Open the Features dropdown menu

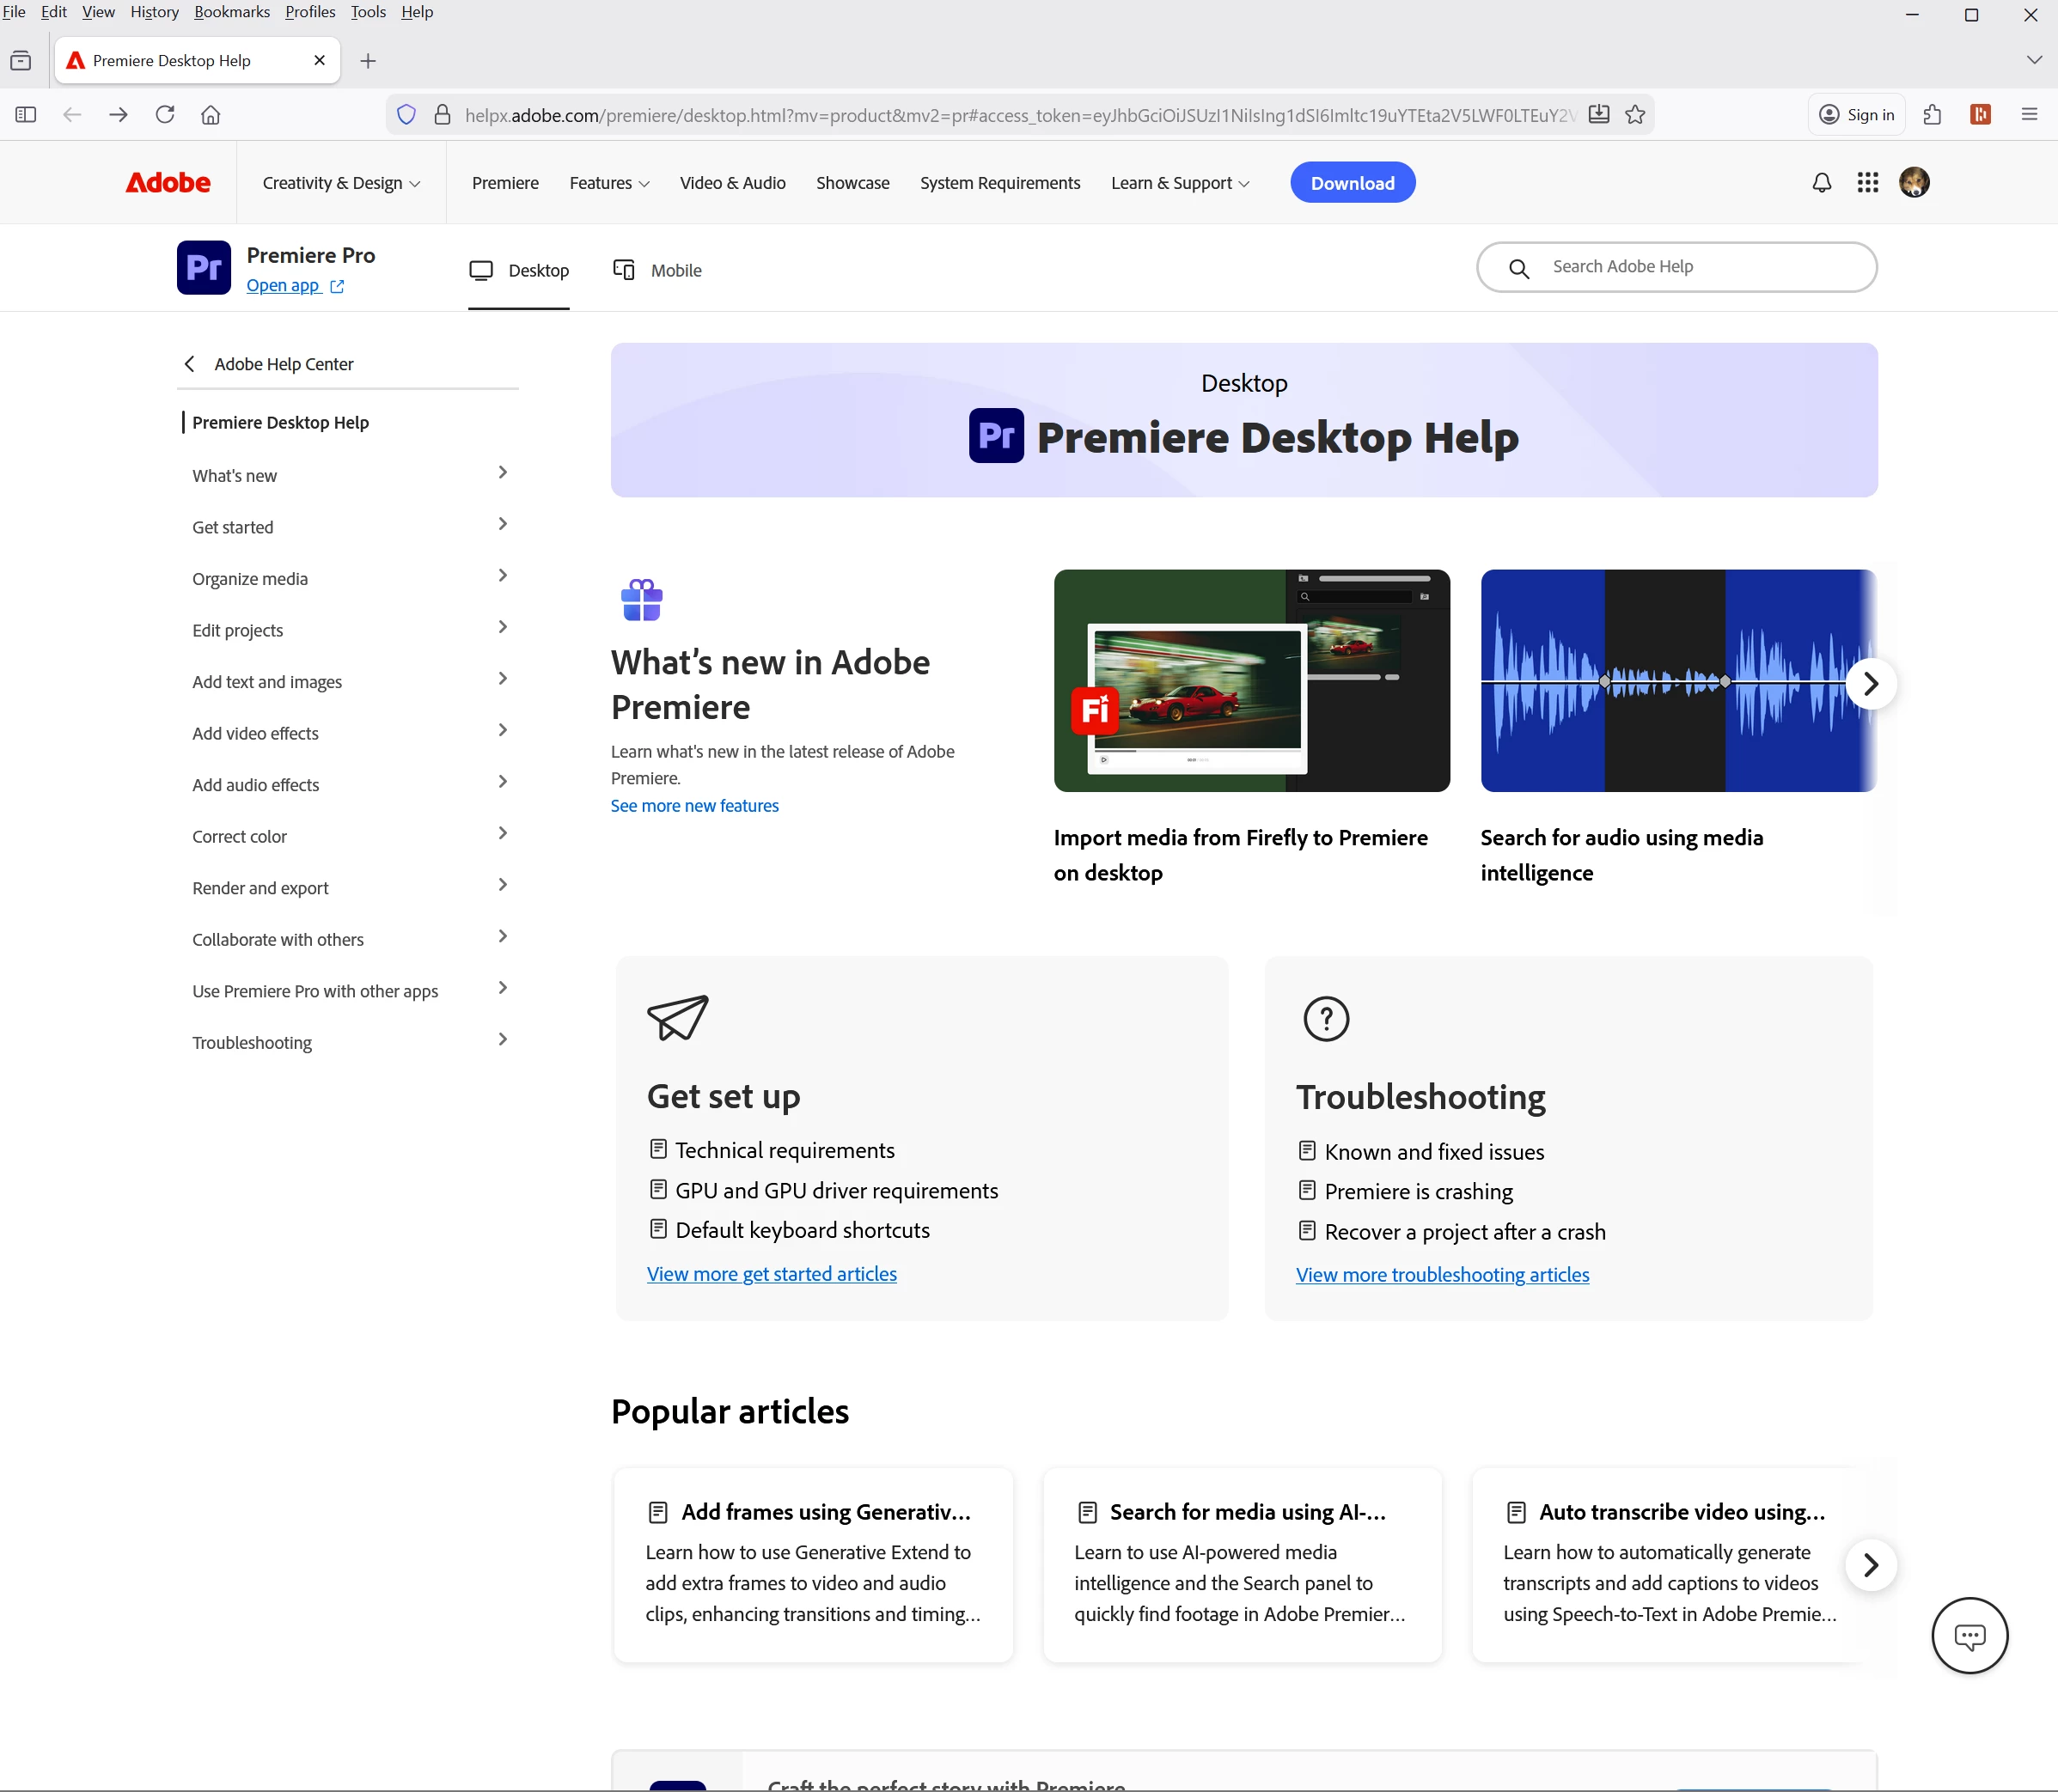click(609, 183)
